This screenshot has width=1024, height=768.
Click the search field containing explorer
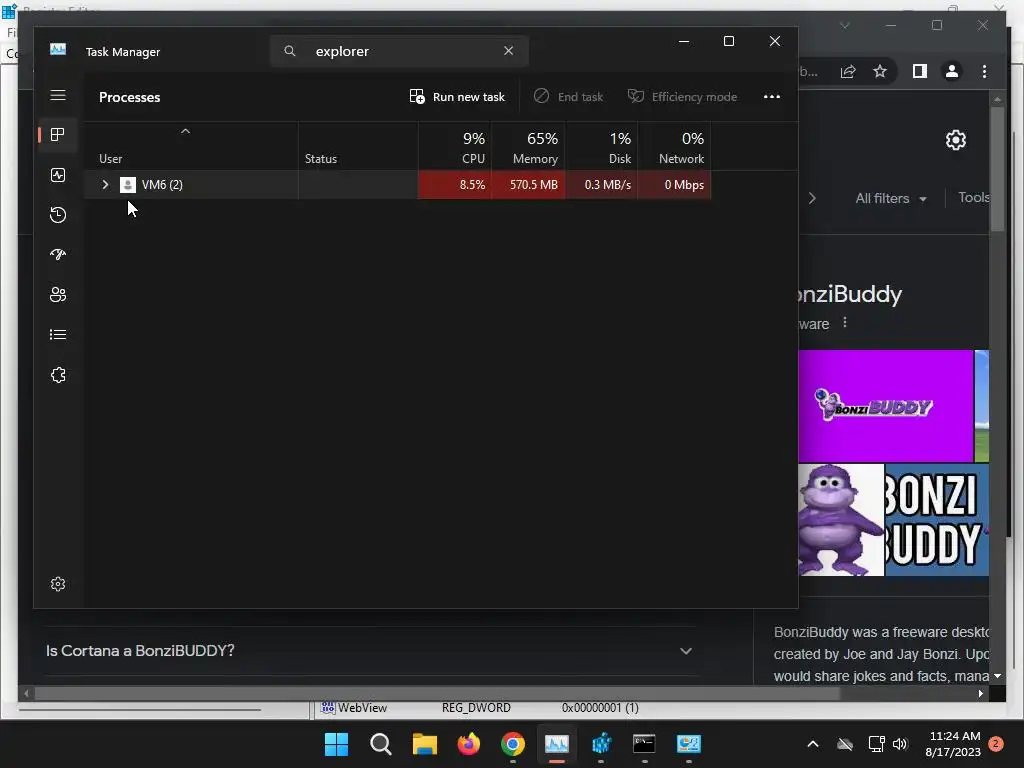(x=400, y=51)
